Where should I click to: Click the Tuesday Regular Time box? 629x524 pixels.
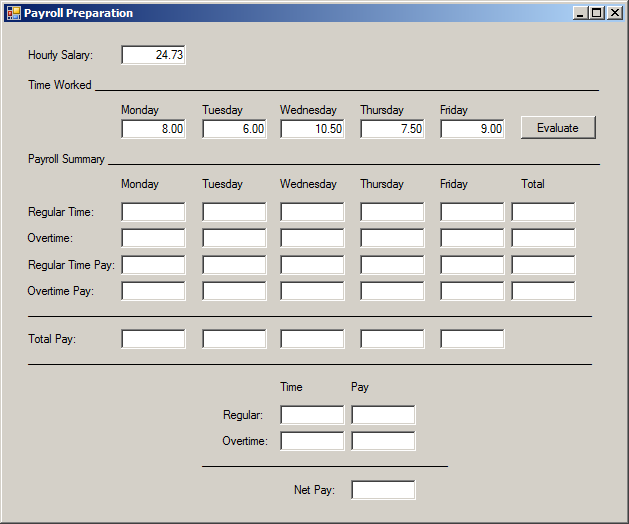[x=234, y=212]
